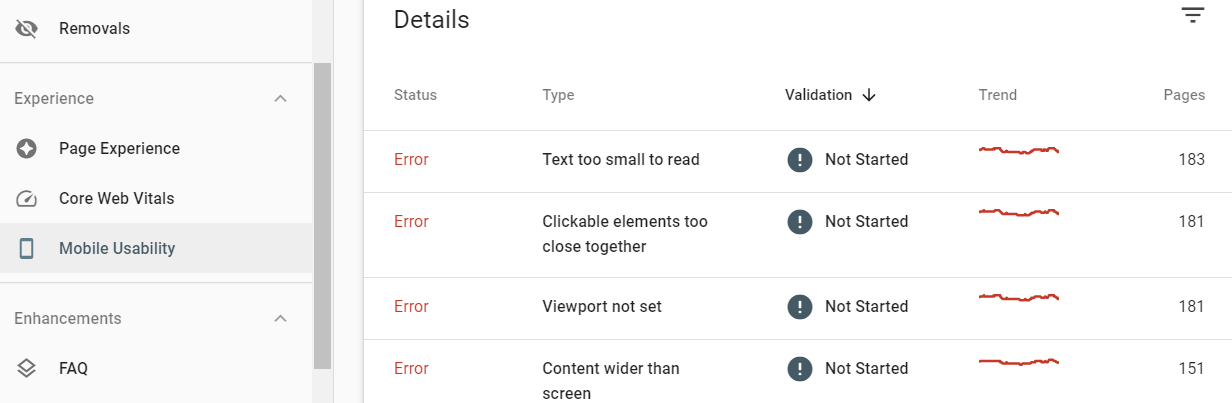
Task: Click the FAQ layers icon
Action: [27, 368]
